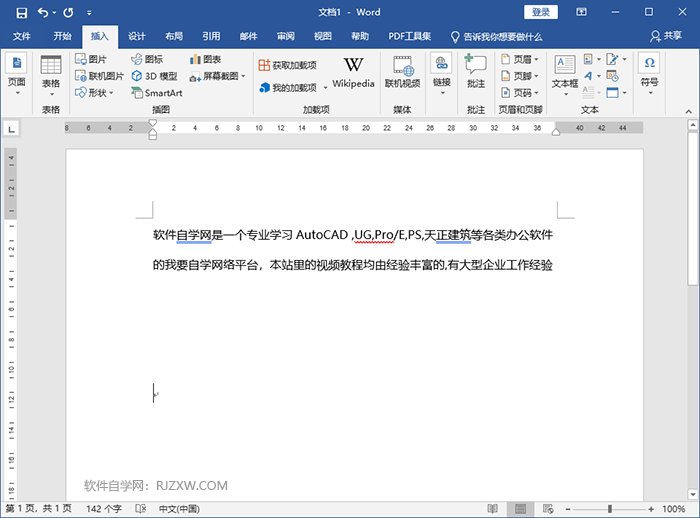Switch to the 开始 tab
This screenshot has height=518, width=700.
click(x=62, y=36)
